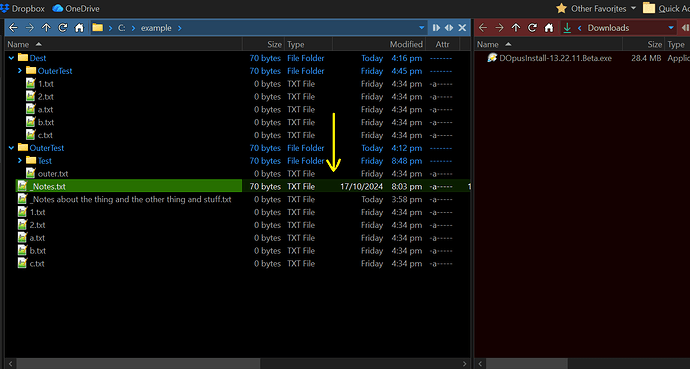Sort Downloads pane by Name column
The image size is (690, 369).
click(x=548, y=44)
